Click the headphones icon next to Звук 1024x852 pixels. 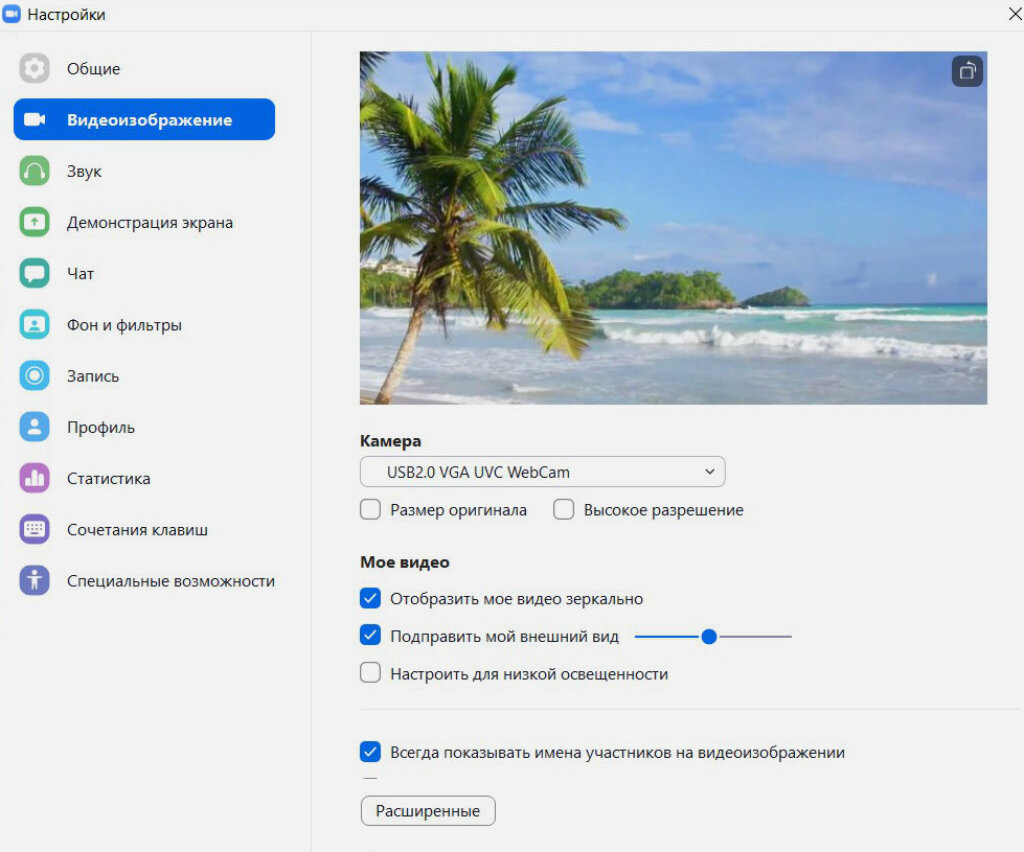coord(34,171)
